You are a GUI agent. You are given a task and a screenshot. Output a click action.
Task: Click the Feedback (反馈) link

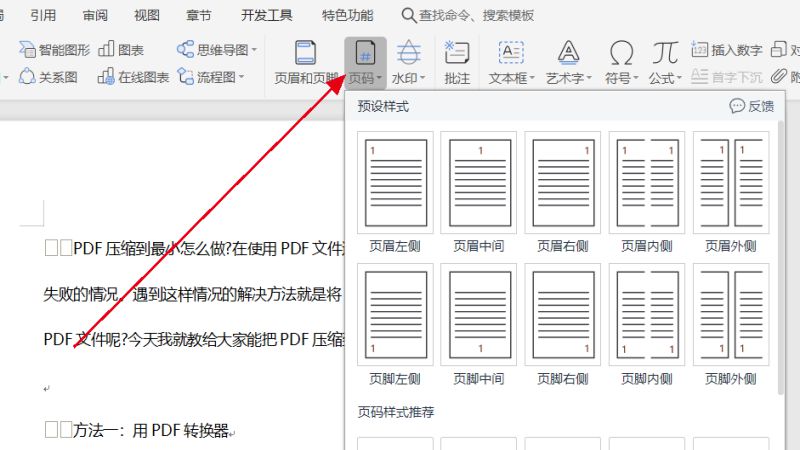point(752,106)
